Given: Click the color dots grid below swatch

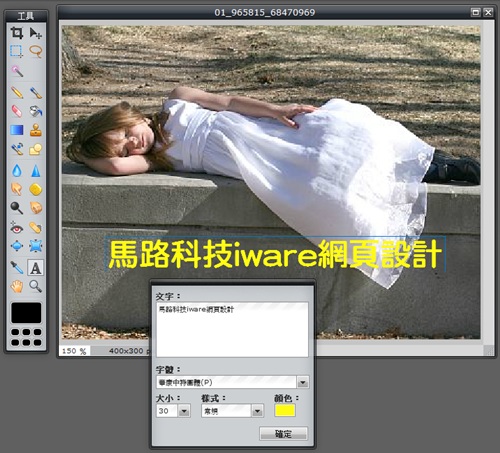Looking at the screenshot, I should tap(26, 337).
